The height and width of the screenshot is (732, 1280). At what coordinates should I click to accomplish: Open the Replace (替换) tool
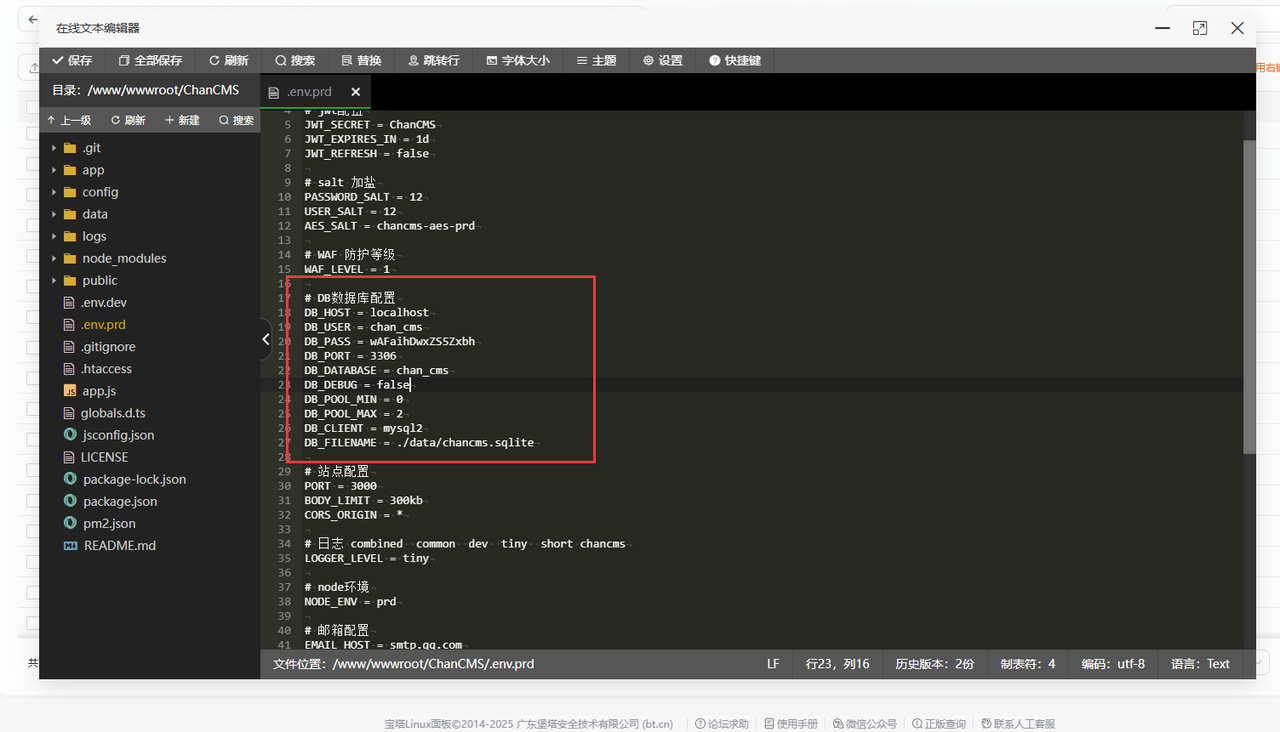click(x=361, y=61)
